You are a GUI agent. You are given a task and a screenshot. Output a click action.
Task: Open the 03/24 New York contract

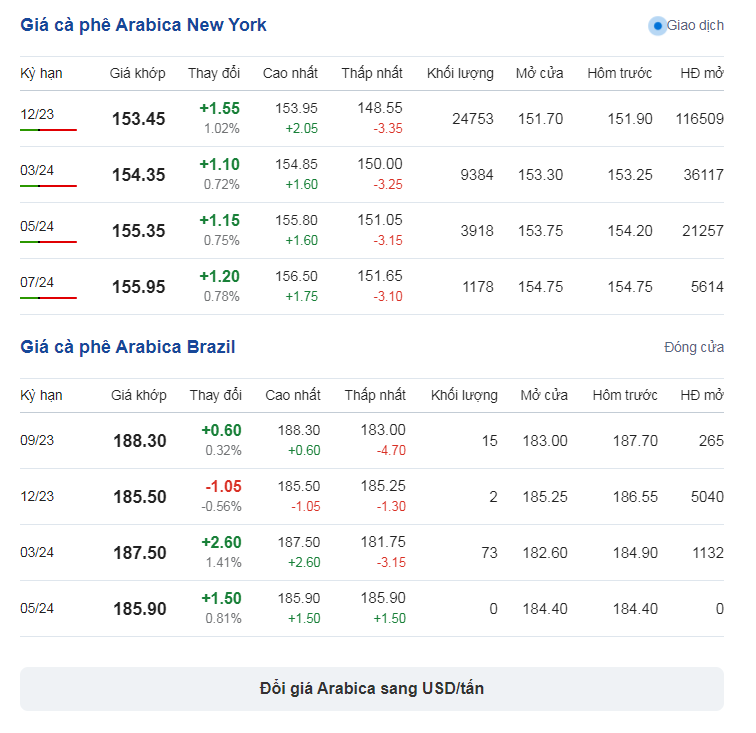(x=37, y=170)
